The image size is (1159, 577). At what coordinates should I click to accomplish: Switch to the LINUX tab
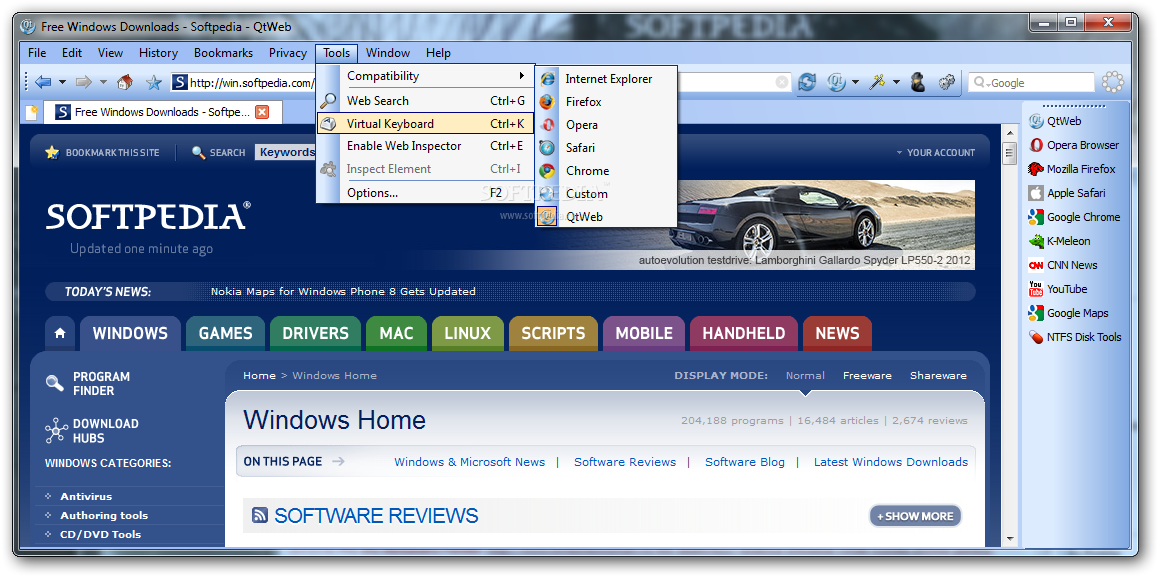tap(467, 333)
